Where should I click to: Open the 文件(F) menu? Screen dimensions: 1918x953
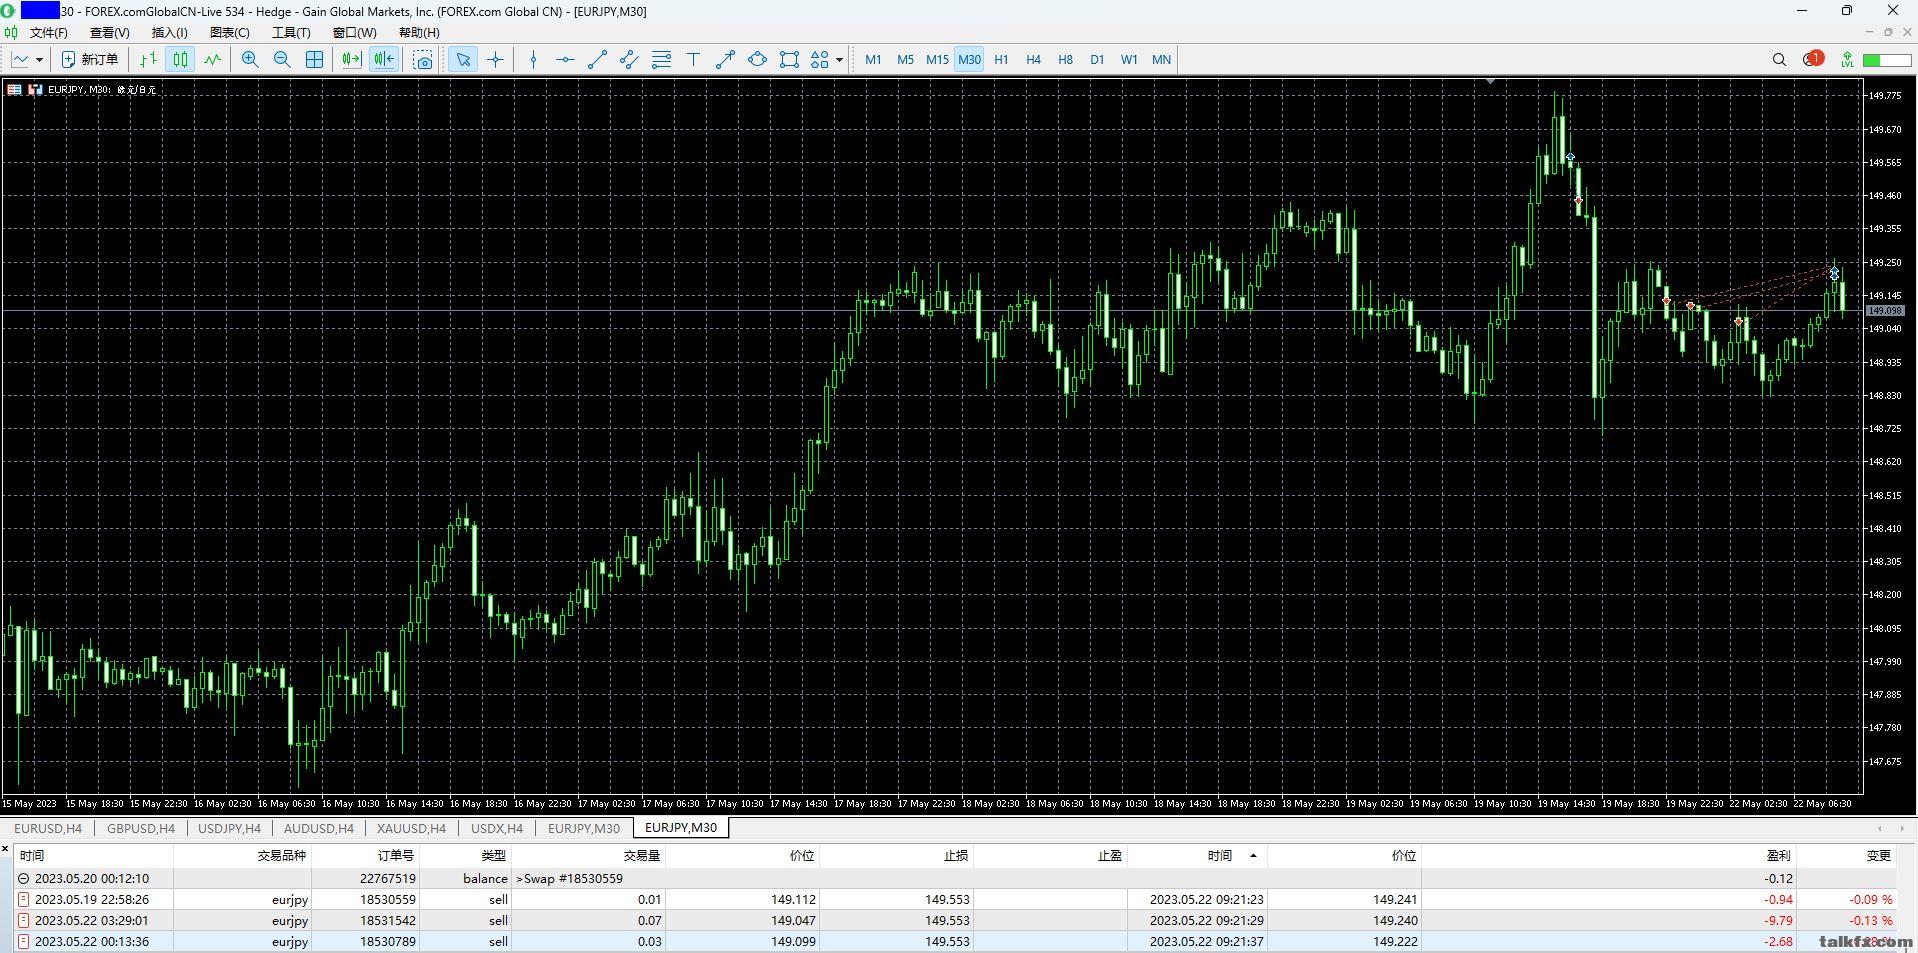[x=49, y=33]
